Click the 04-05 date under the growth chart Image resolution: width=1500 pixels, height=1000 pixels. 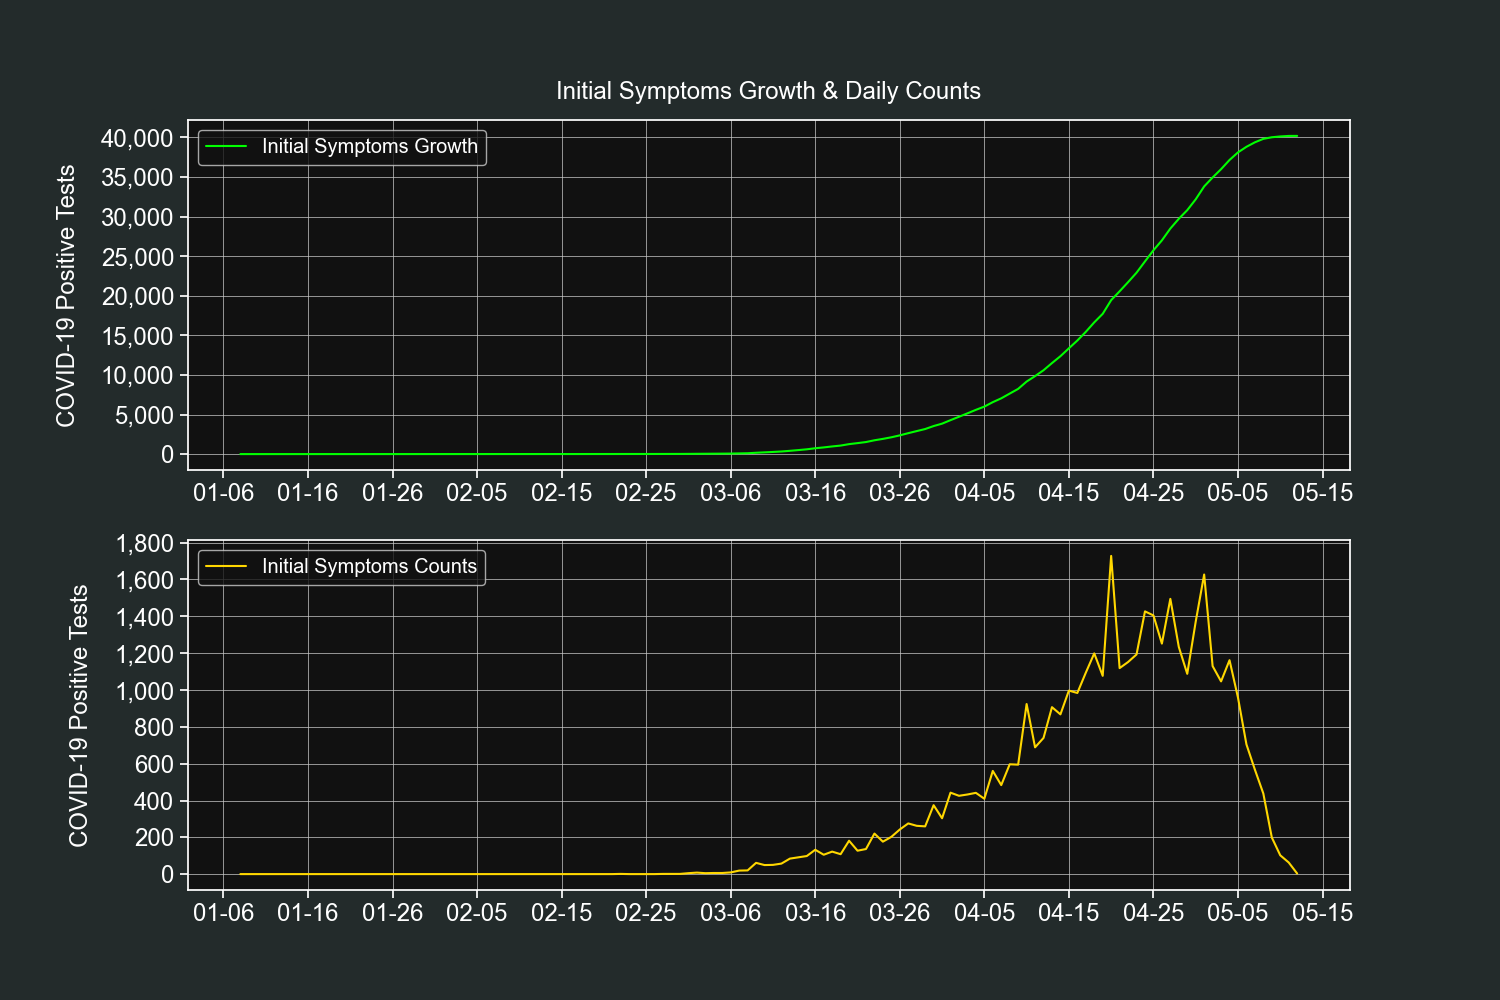click(985, 493)
